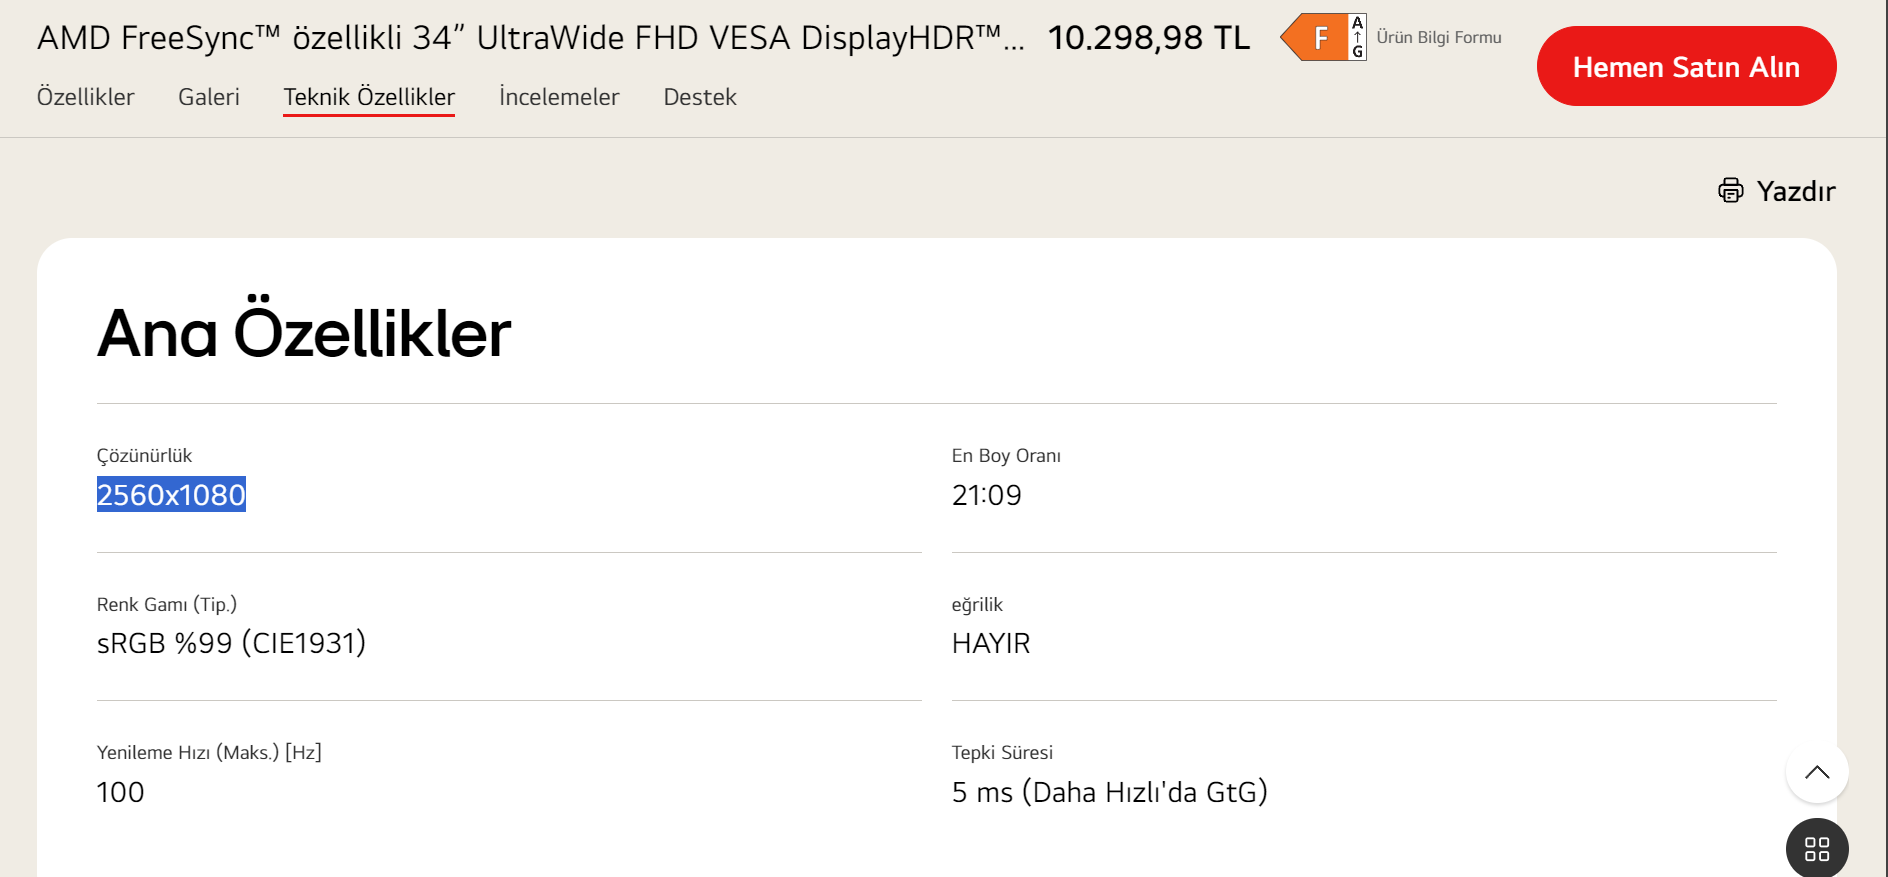Click the highlighted 2560x1080 resolution value
Viewport: 1888px width, 877px height.
pos(171,495)
